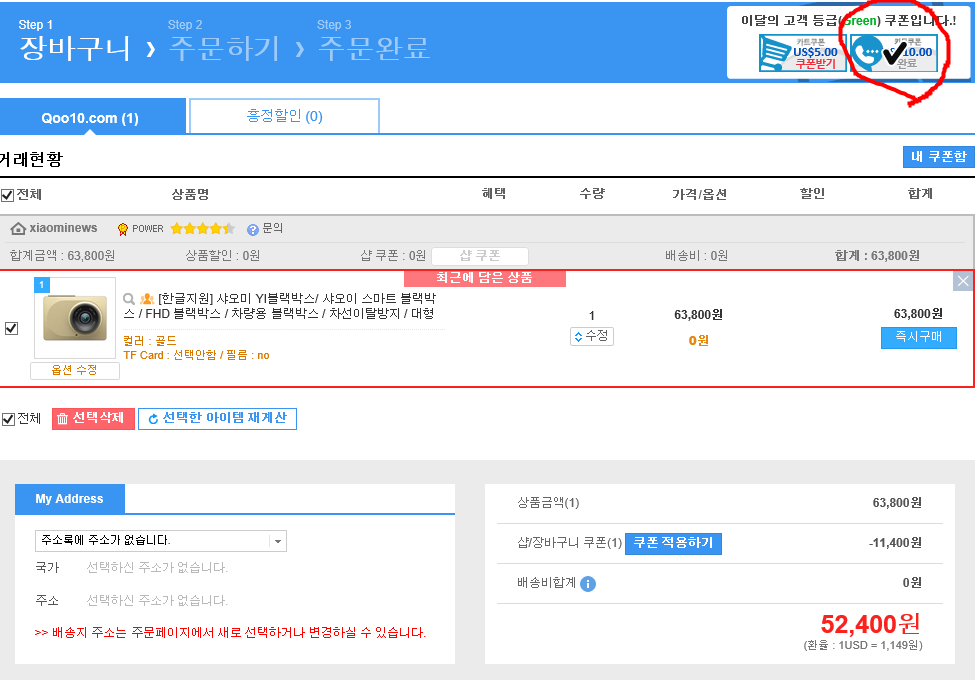The image size is (979, 680).
Task: Open 옵션 수정 under product thumbnail
Action: point(75,371)
